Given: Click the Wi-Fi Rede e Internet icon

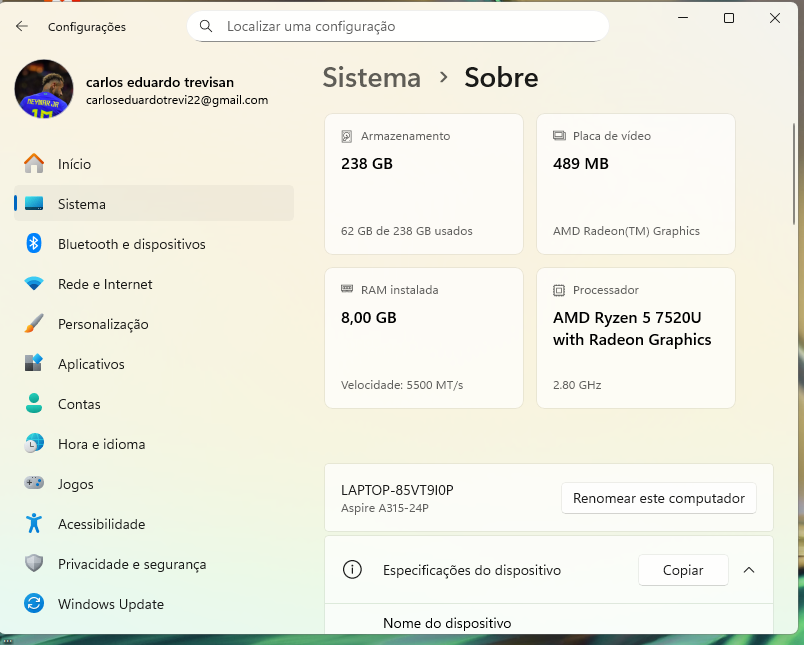Looking at the screenshot, I should tap(34, 284).
